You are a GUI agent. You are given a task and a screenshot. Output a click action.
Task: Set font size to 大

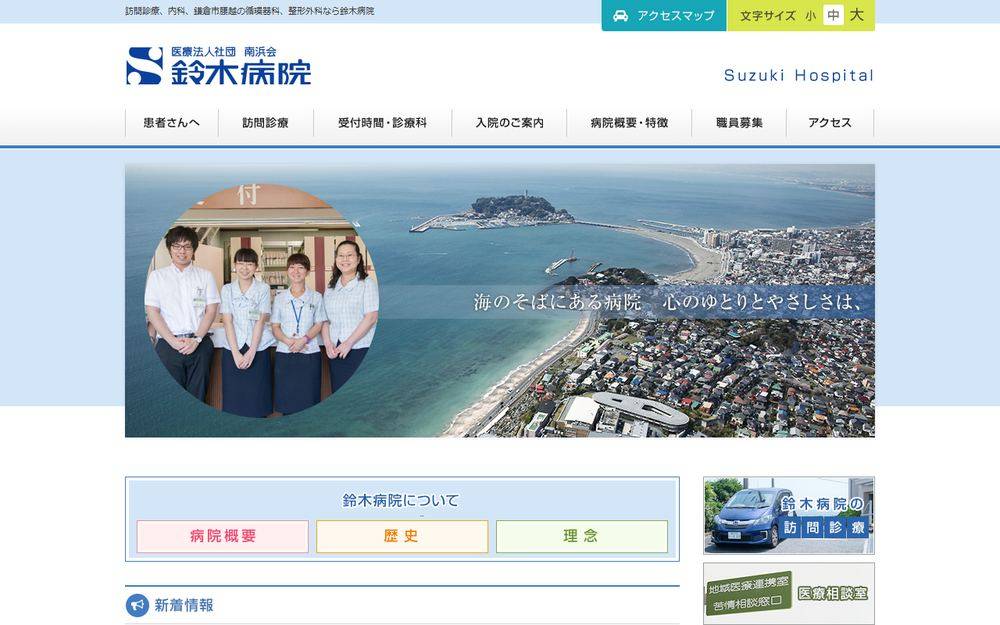[857, 15]
